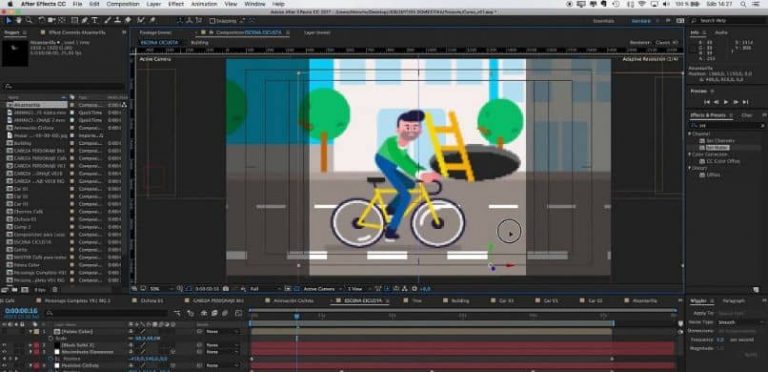This screenshot has width=768, height=372.
Task: Open the timeline Graph Editor icon
Action: pos(238,314)
